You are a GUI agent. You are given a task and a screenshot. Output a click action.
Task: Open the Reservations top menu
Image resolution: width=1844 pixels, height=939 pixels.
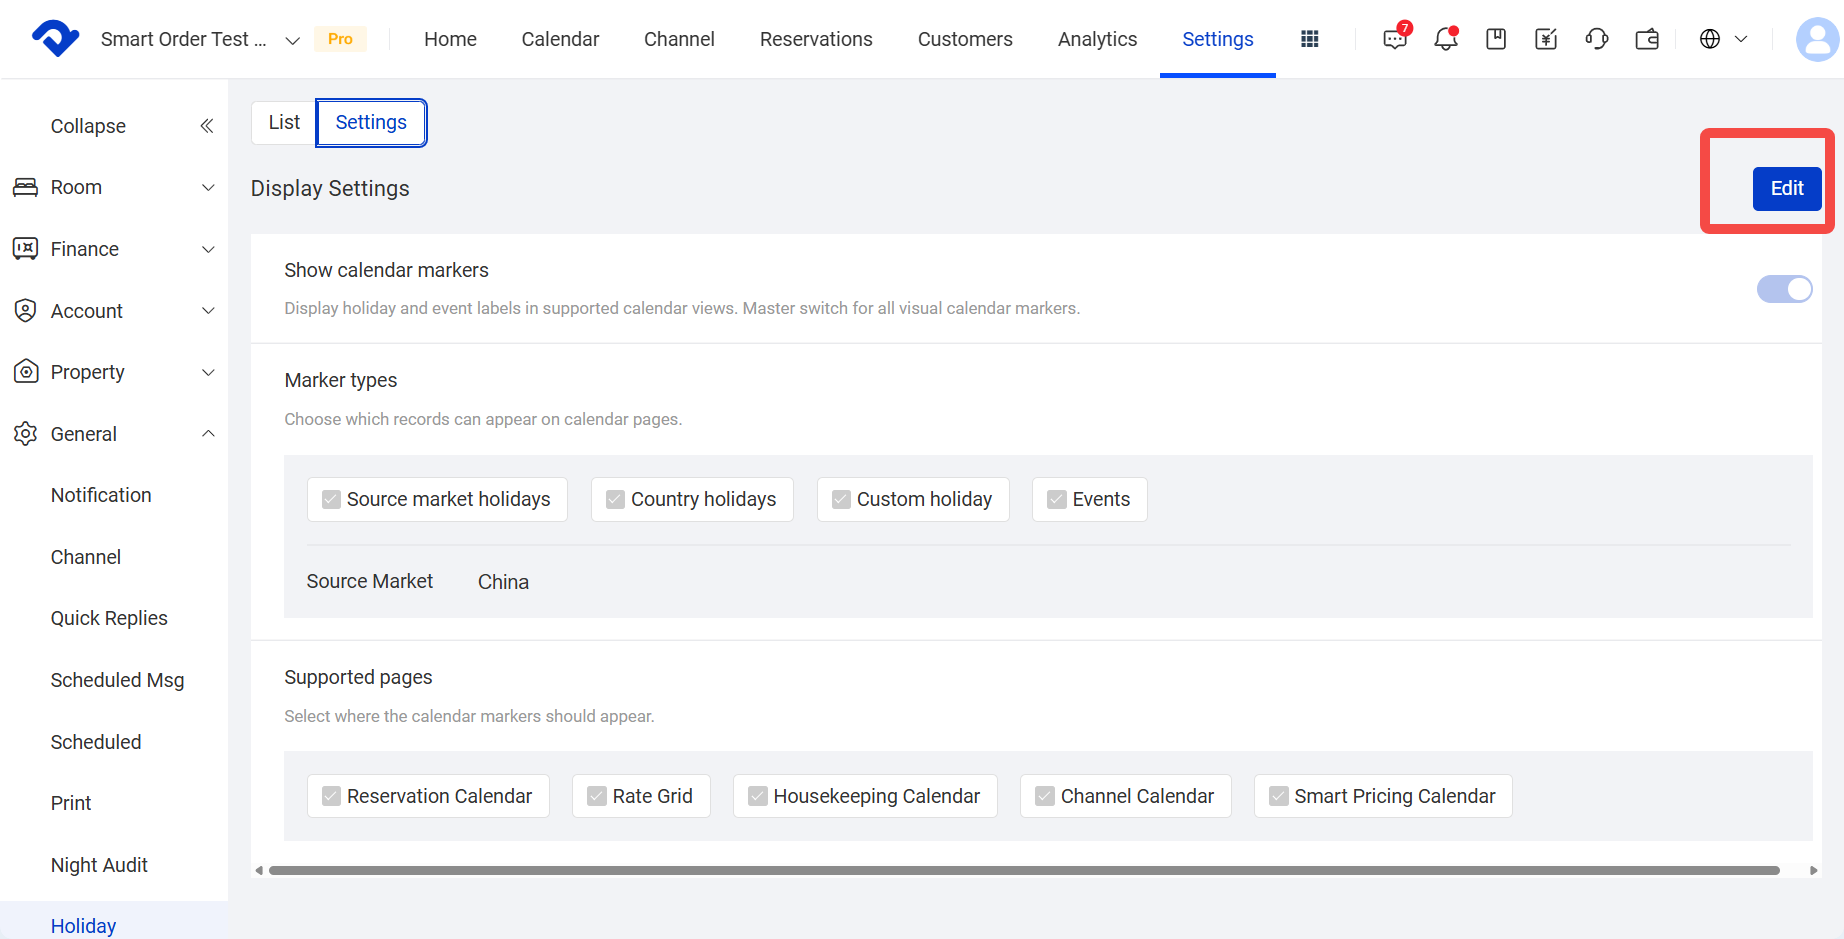pyautogui.click(x=816, y=39)
